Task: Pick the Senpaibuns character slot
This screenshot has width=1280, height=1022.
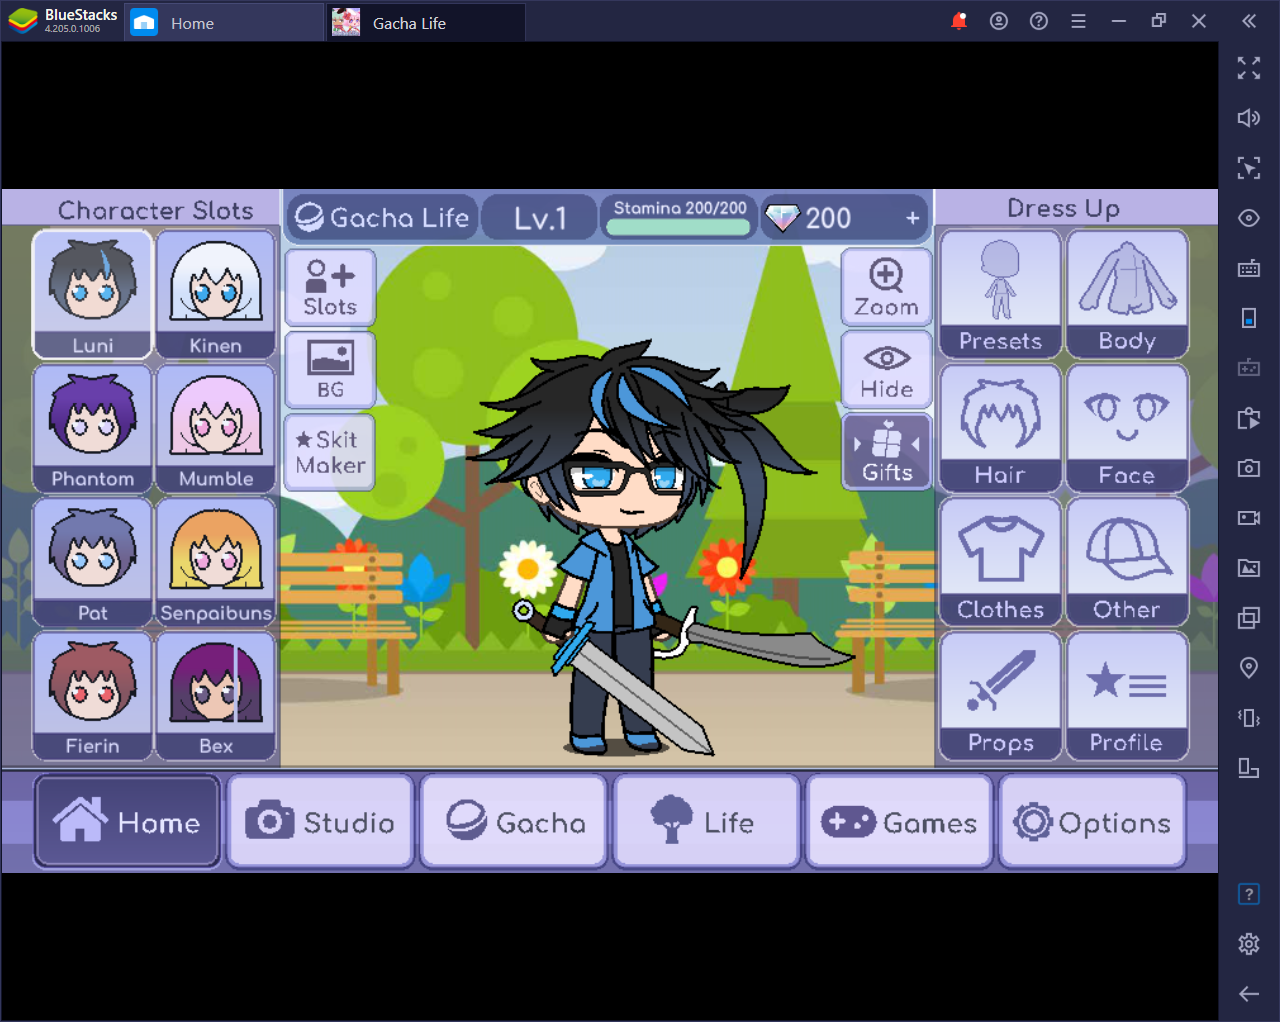Action: click(216, 562)
